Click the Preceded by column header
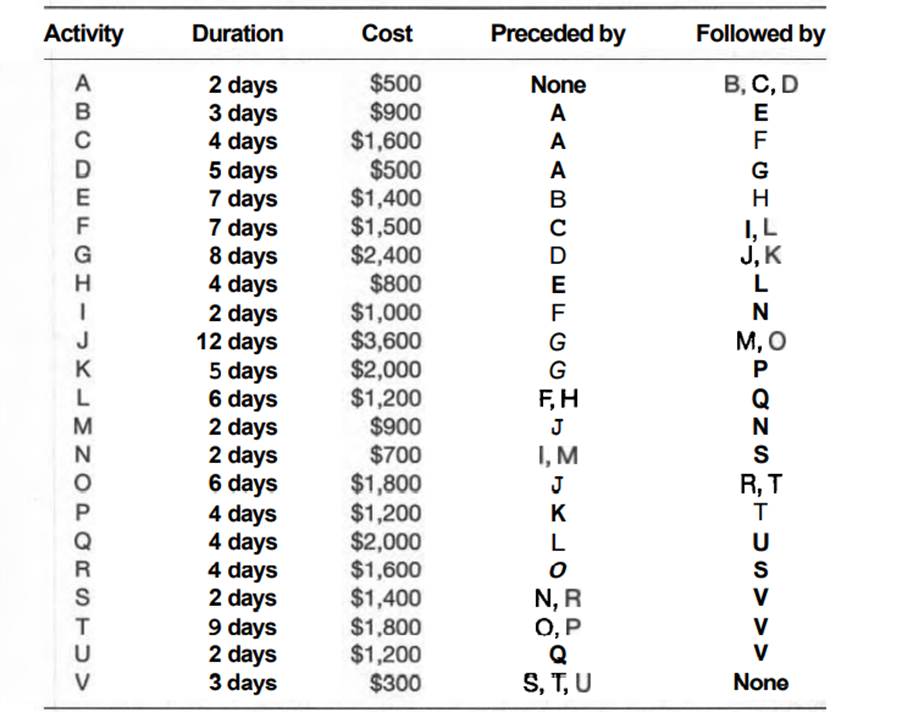This screenshot has width=902, height=712. pos(557,34)
